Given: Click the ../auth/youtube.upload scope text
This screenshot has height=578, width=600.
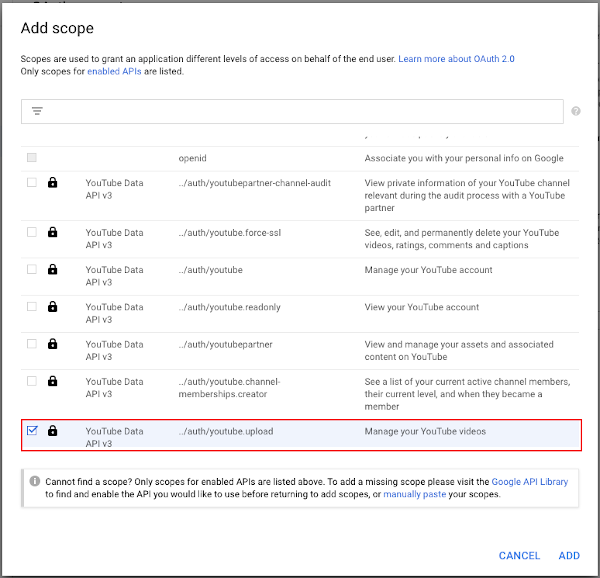Looking at the screenshot, I should tap(226, 431).
